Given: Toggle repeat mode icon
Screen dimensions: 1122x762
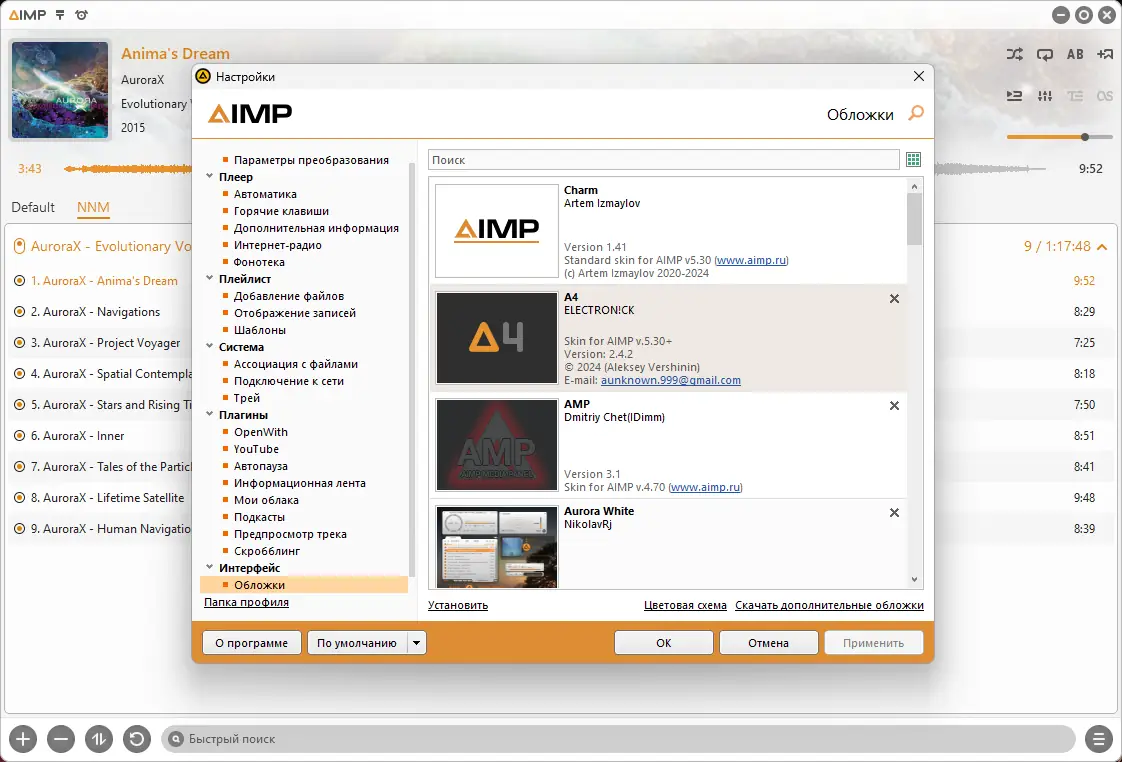Looking at the screenshot, I should coord(1045,54).
